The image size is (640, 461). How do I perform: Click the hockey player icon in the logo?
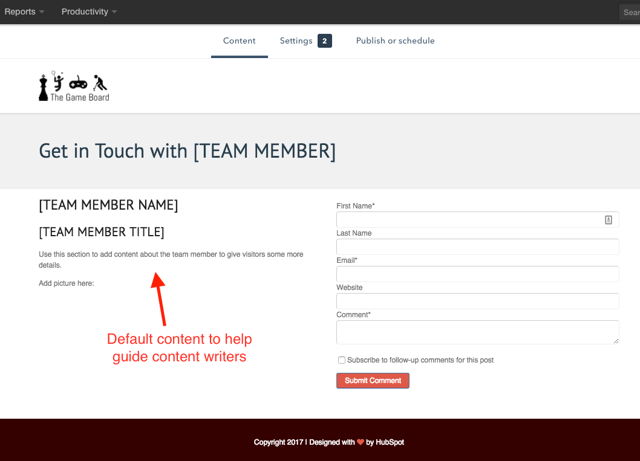pyautogui.click(x=100, y=82)
